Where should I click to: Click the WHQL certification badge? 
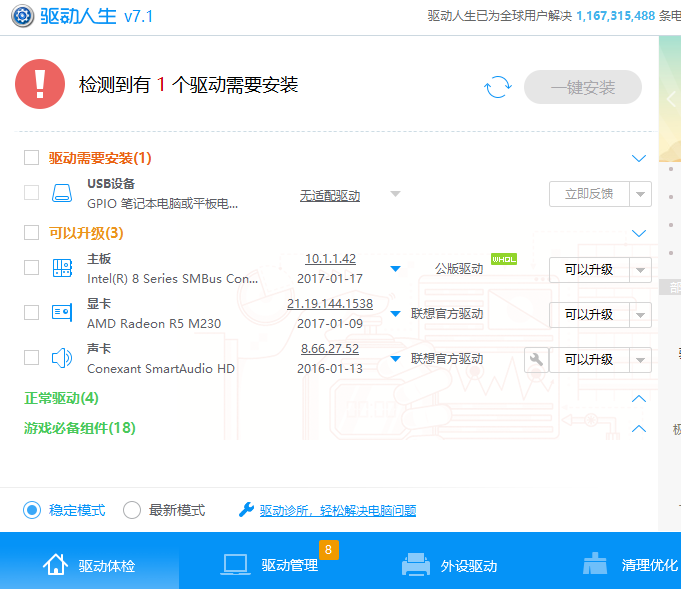point(504,259)
